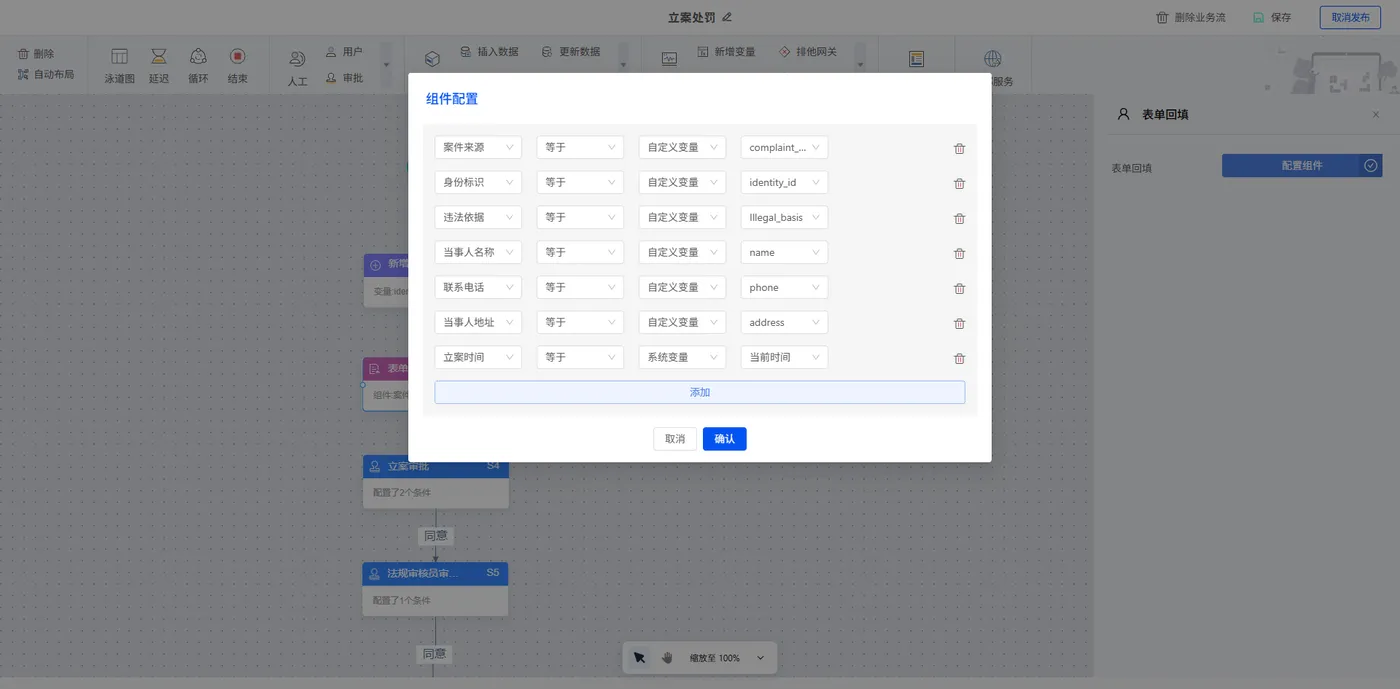Select the 更新数据 tool
The width and height of the screenshot is (1400, 689).
[571, 51]
